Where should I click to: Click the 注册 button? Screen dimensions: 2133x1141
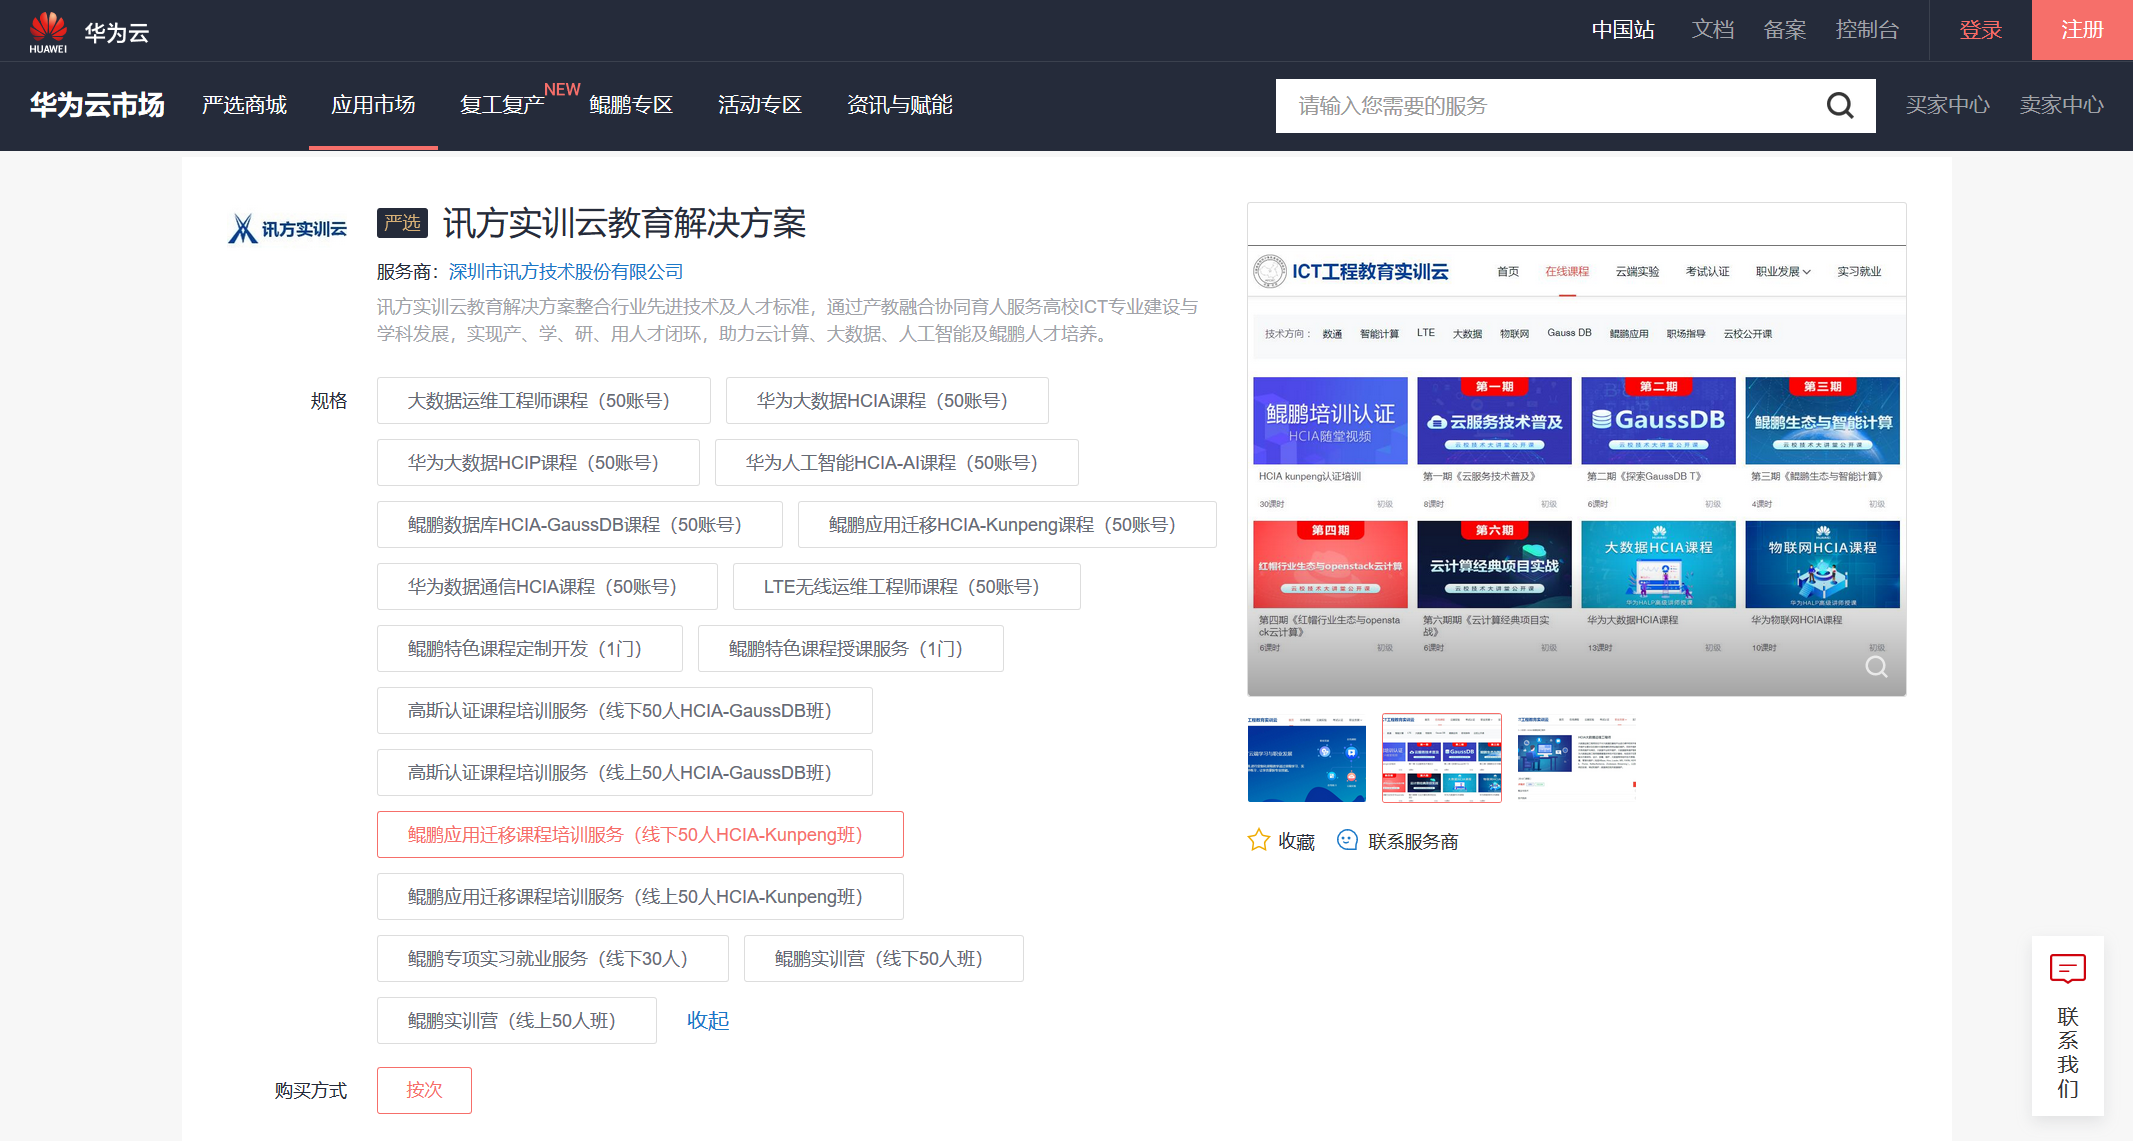pos(2082,30)
